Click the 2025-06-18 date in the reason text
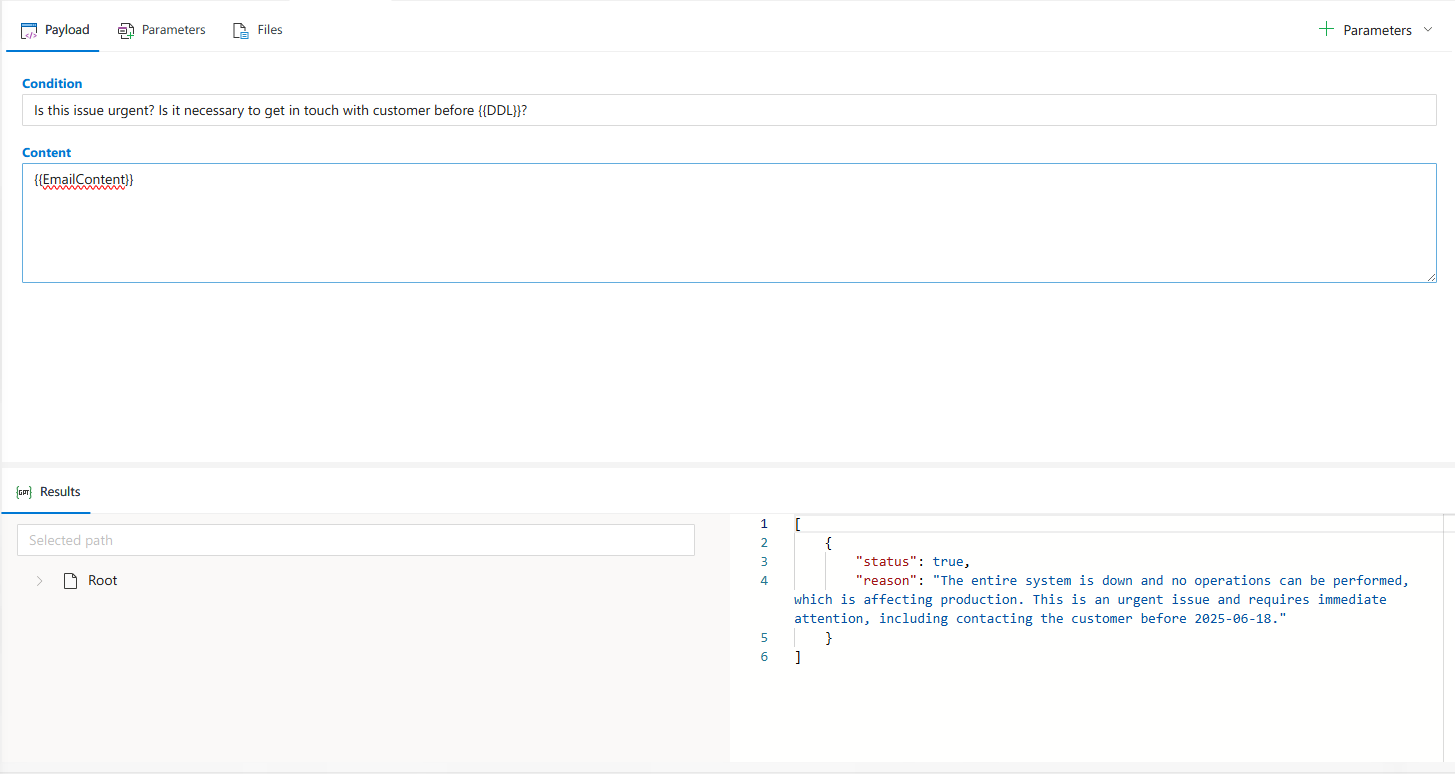Screen dimensions: 1455x774 click(x=1235, y=618)
